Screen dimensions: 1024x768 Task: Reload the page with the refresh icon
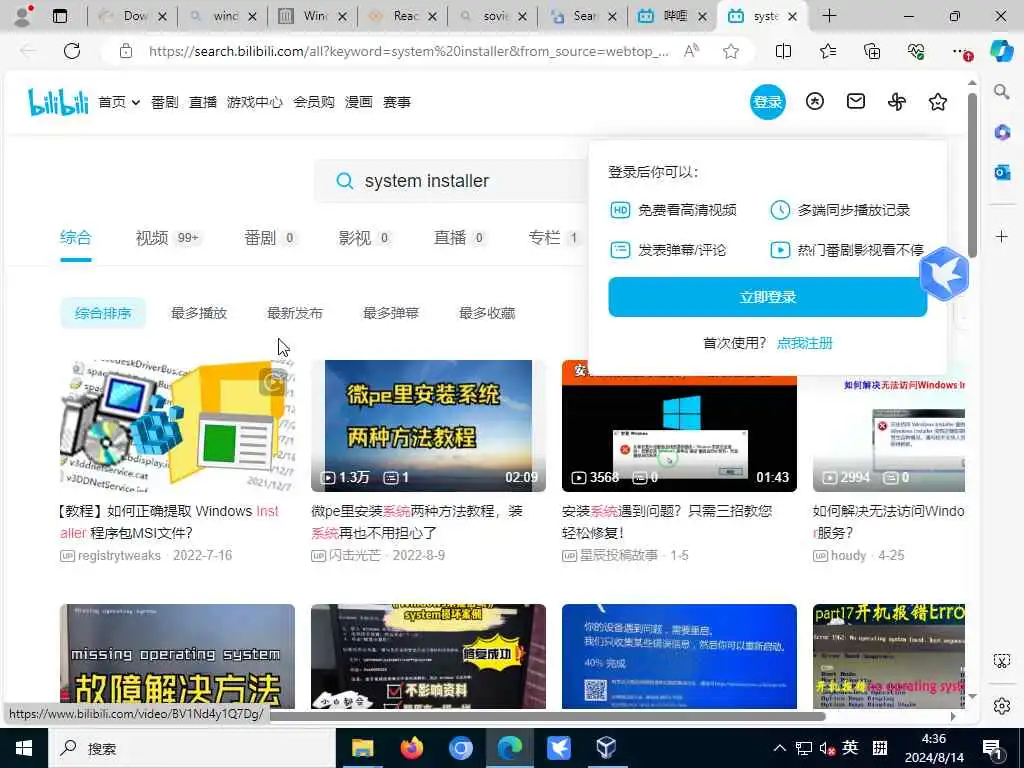coord(72,51)
